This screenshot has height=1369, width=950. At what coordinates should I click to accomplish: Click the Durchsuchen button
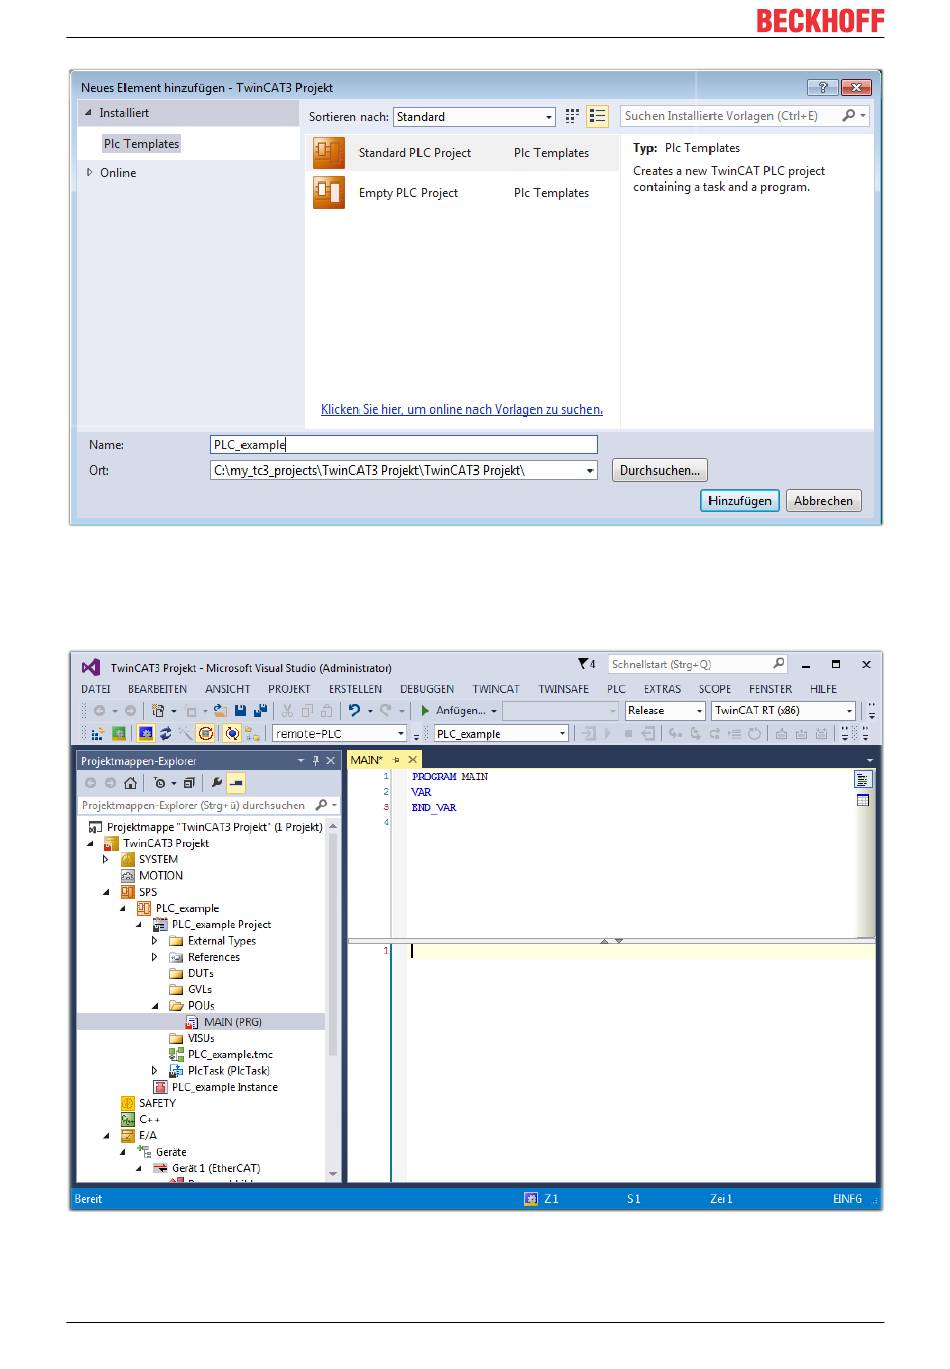coord(660,470)
